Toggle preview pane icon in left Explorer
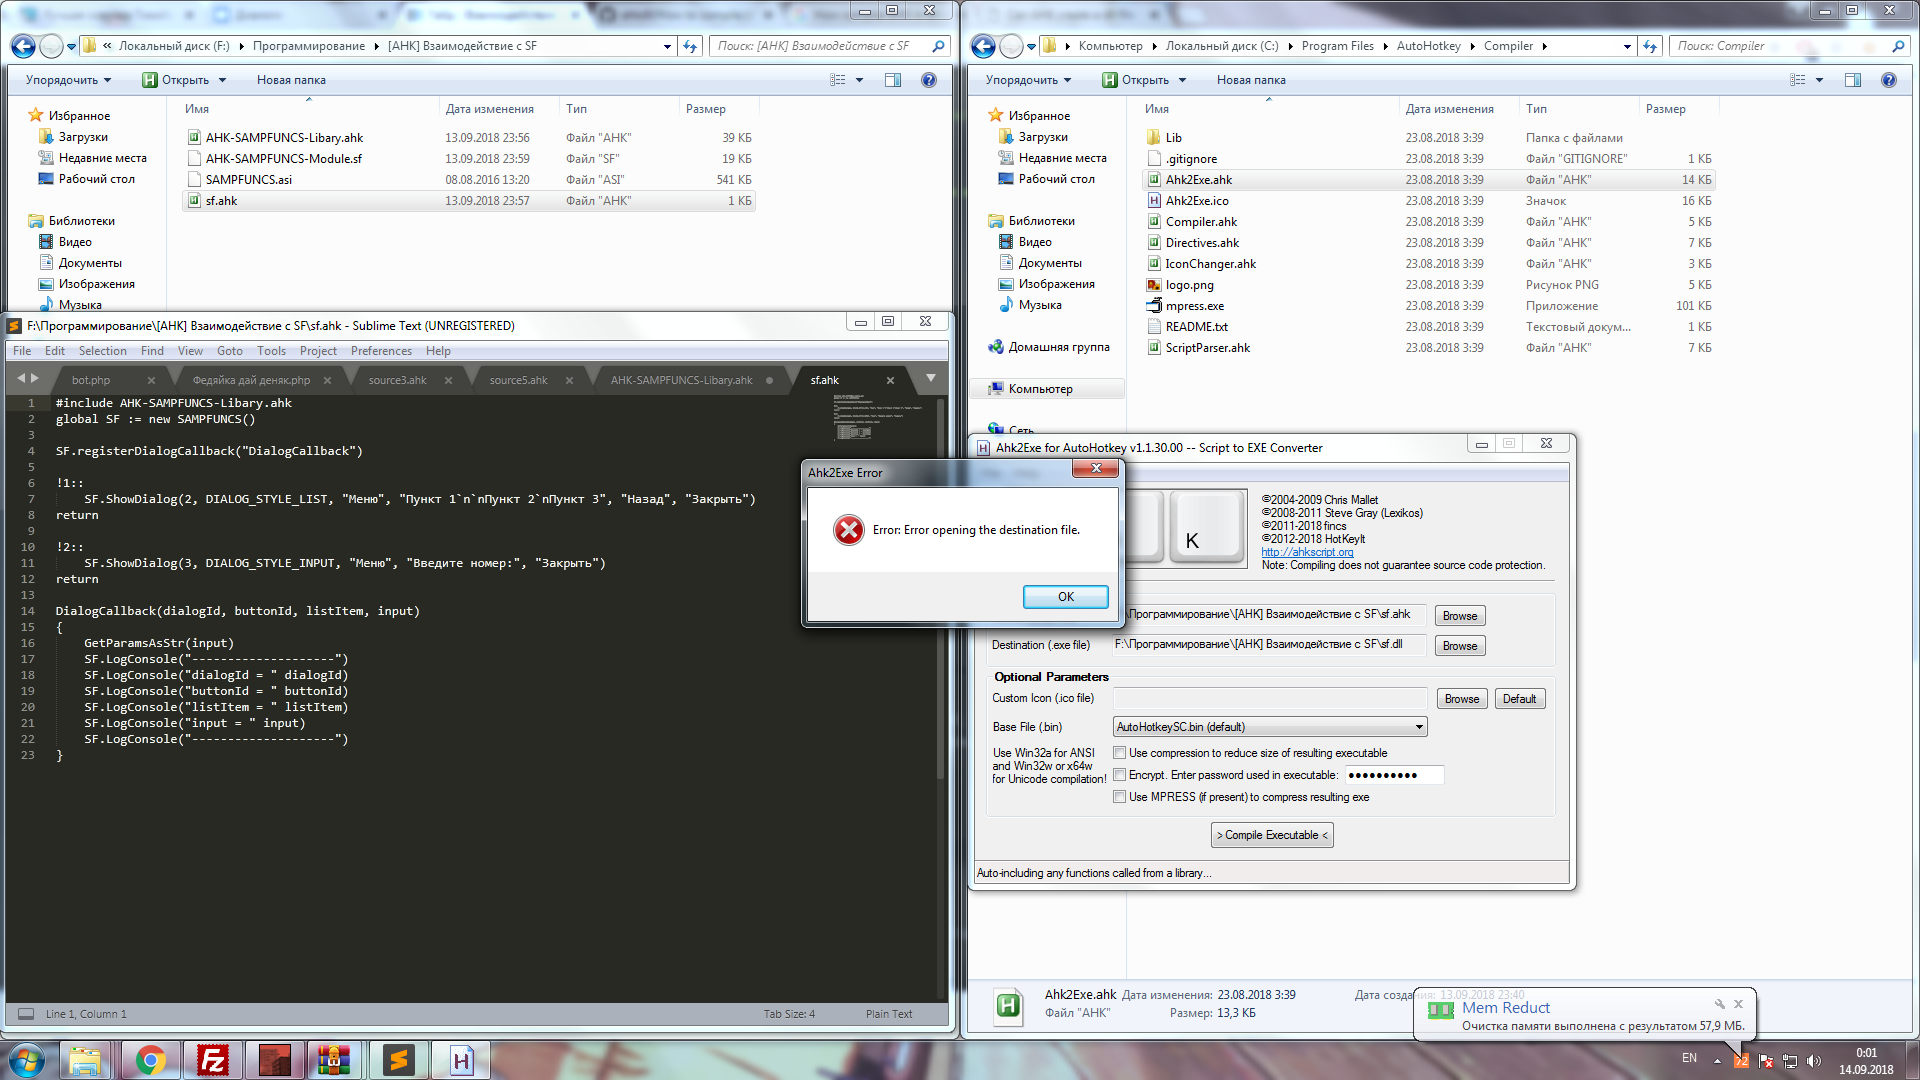The width and height of the screenshot is (1920, 1080). 893,80
